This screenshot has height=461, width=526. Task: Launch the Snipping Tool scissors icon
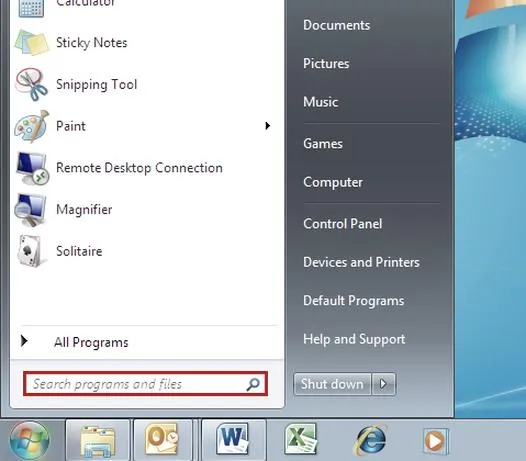pyautogui.click(x=31, y=84)
